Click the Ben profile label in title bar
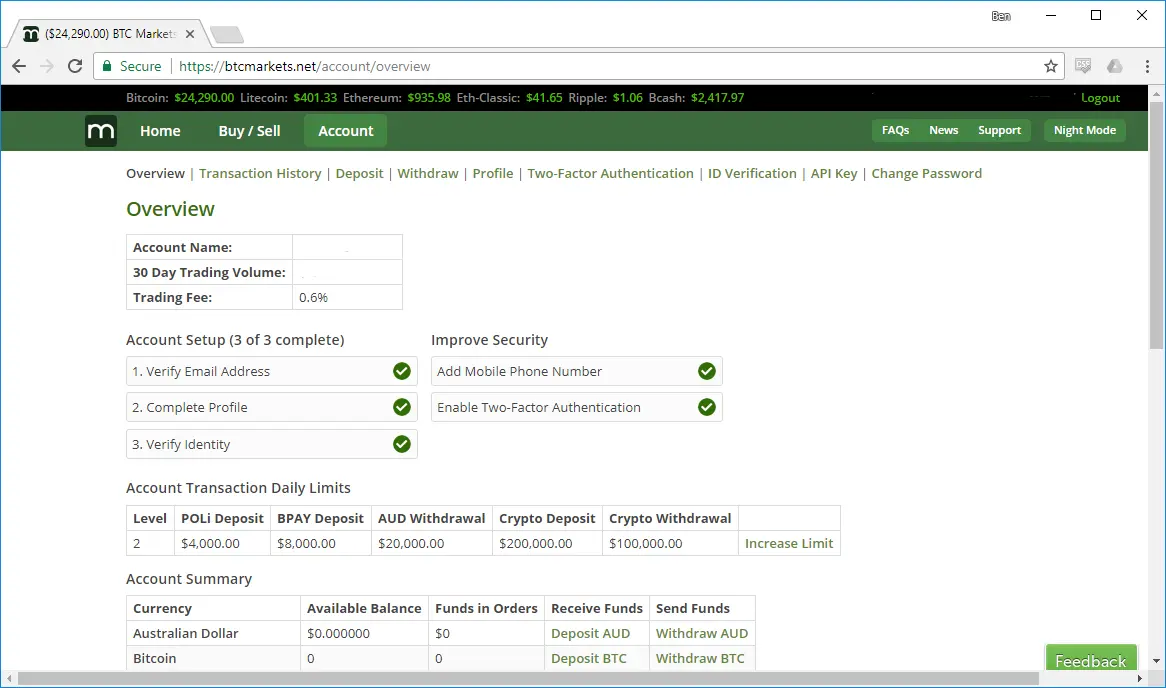 click(1001, 16)
